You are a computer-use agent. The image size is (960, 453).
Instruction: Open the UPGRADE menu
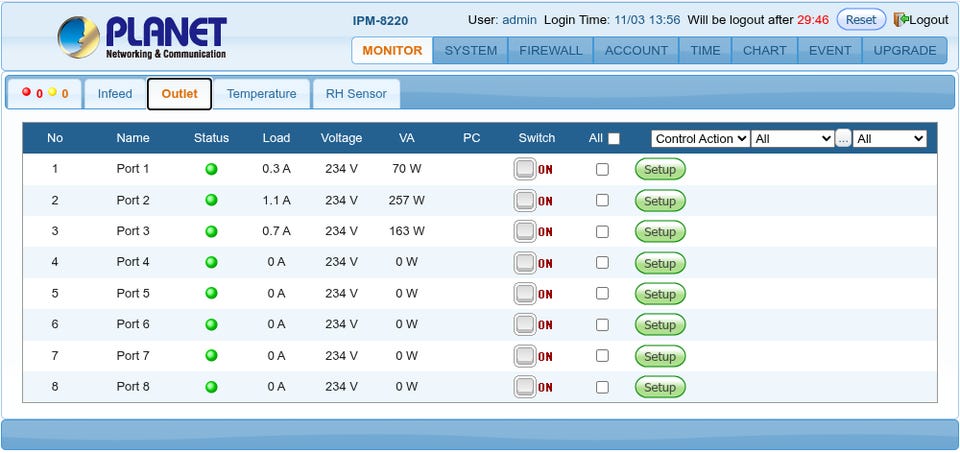[x=904, y=50]
